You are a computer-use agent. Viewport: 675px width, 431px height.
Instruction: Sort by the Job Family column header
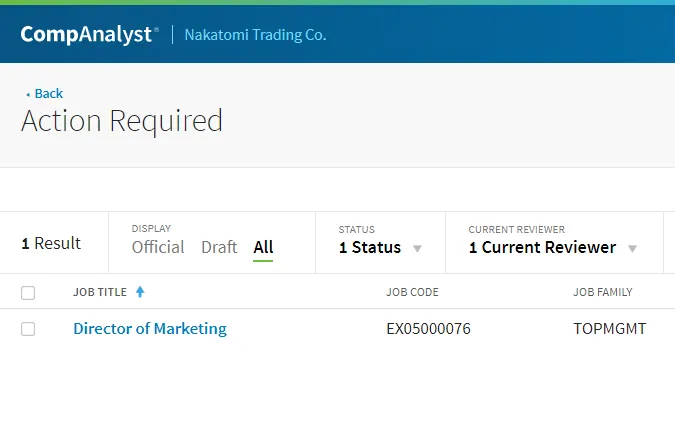coord(602,292)
